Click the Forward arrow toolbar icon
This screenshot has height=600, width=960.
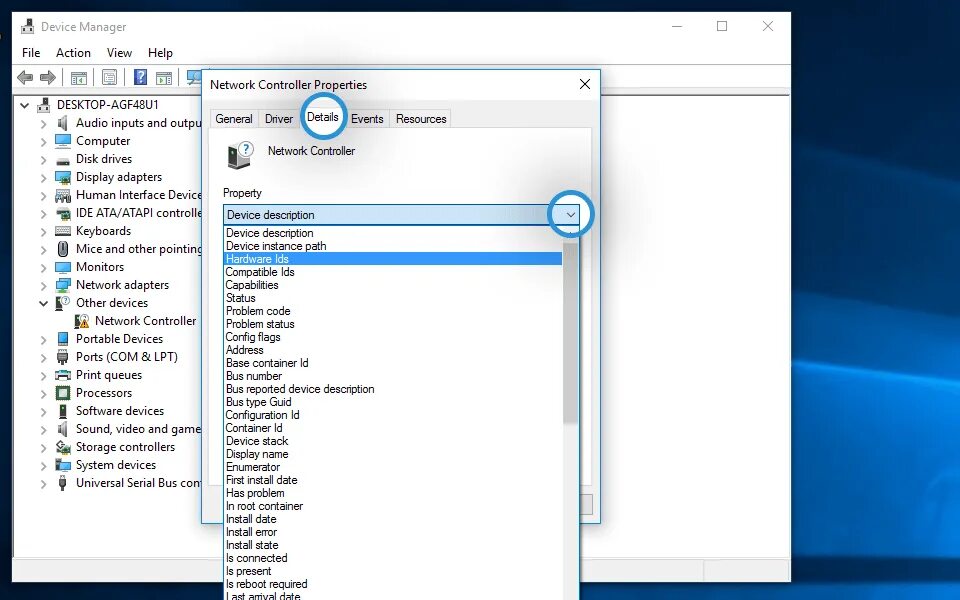(48, 77)
